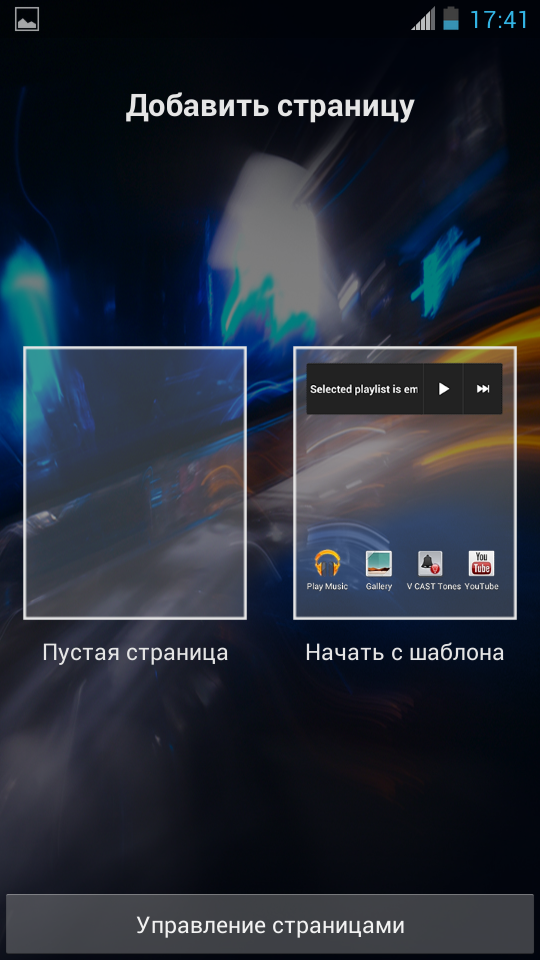The width and height of the screenshot is (540, 960).
Task: Click the Начать с шаблона label
Action: coord(405,652)
